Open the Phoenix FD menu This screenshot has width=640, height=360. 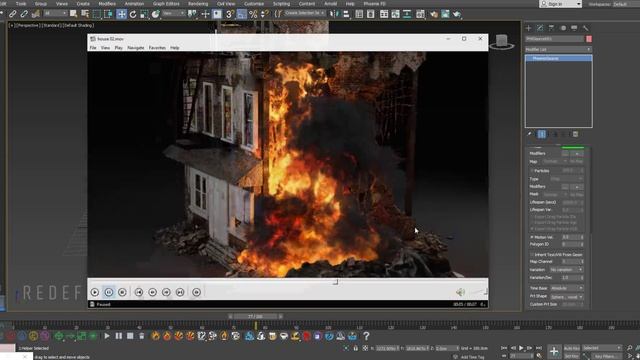[374, 4]
